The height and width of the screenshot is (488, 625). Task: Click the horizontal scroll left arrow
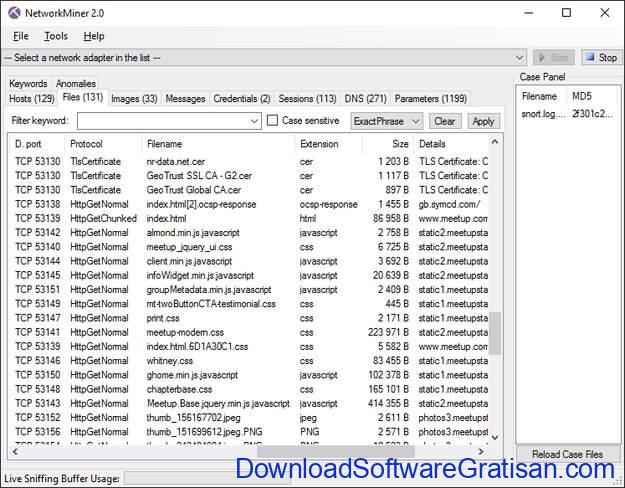[x=15, y=451]
